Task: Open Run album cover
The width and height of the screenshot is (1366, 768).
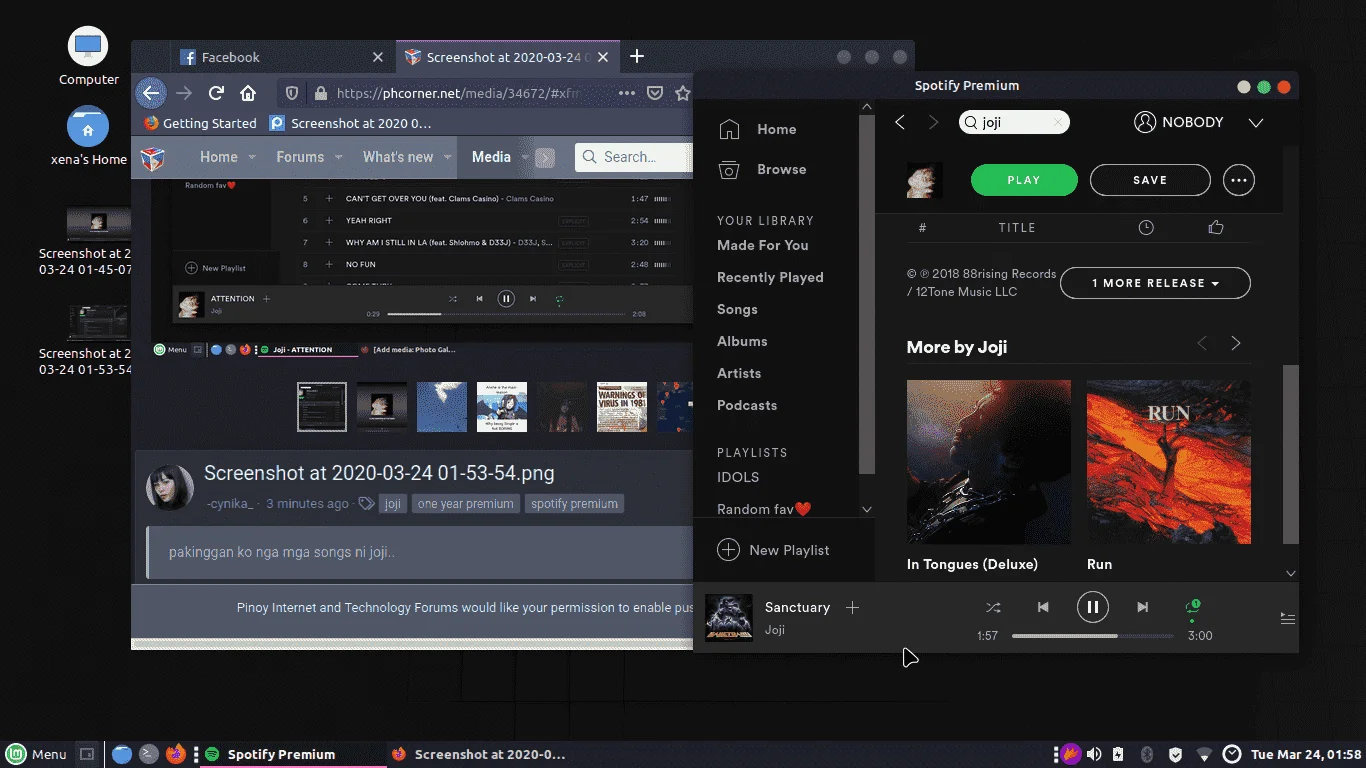Action: pyautogui.click(x=1169, y=462)
